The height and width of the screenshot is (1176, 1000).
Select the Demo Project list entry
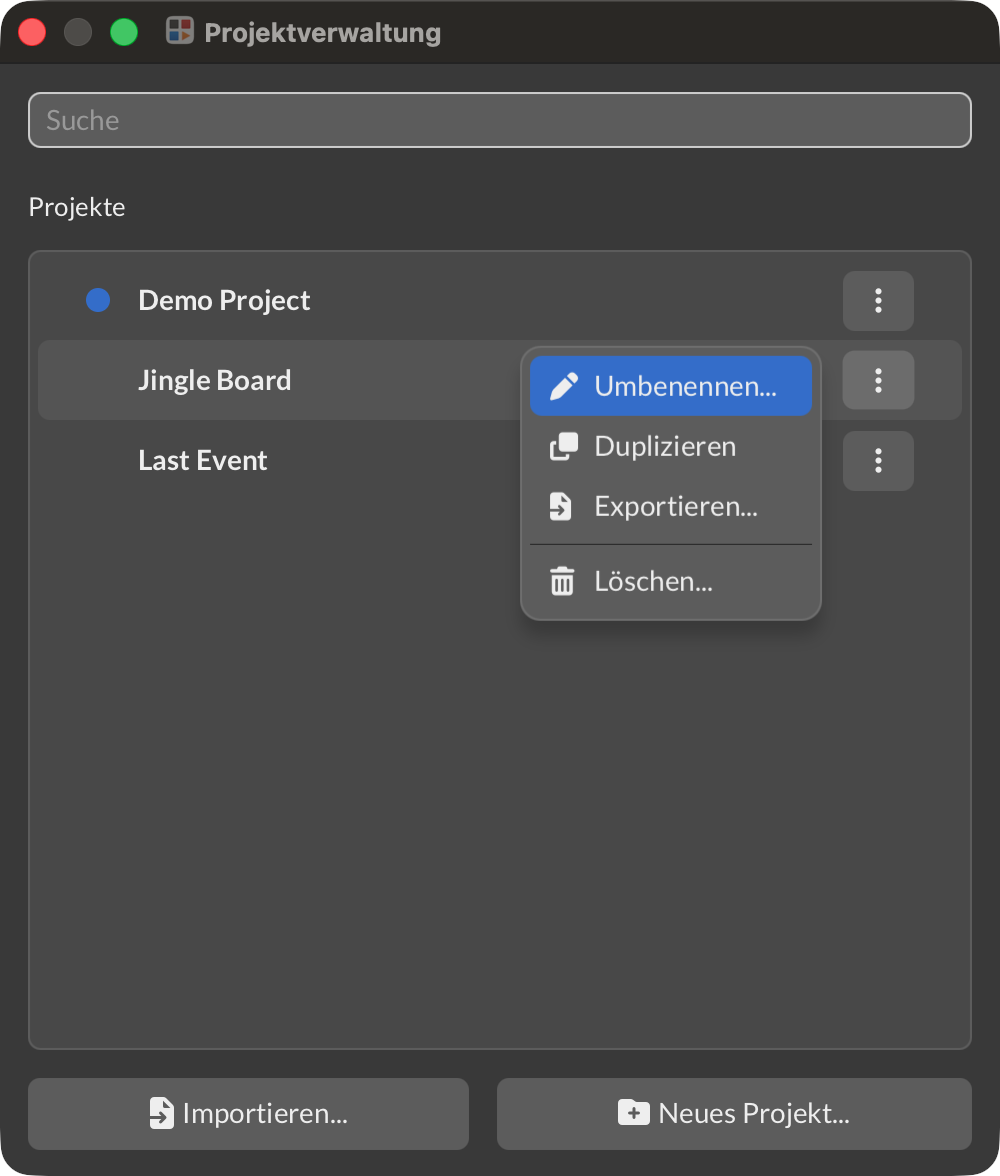click(500, 300)
